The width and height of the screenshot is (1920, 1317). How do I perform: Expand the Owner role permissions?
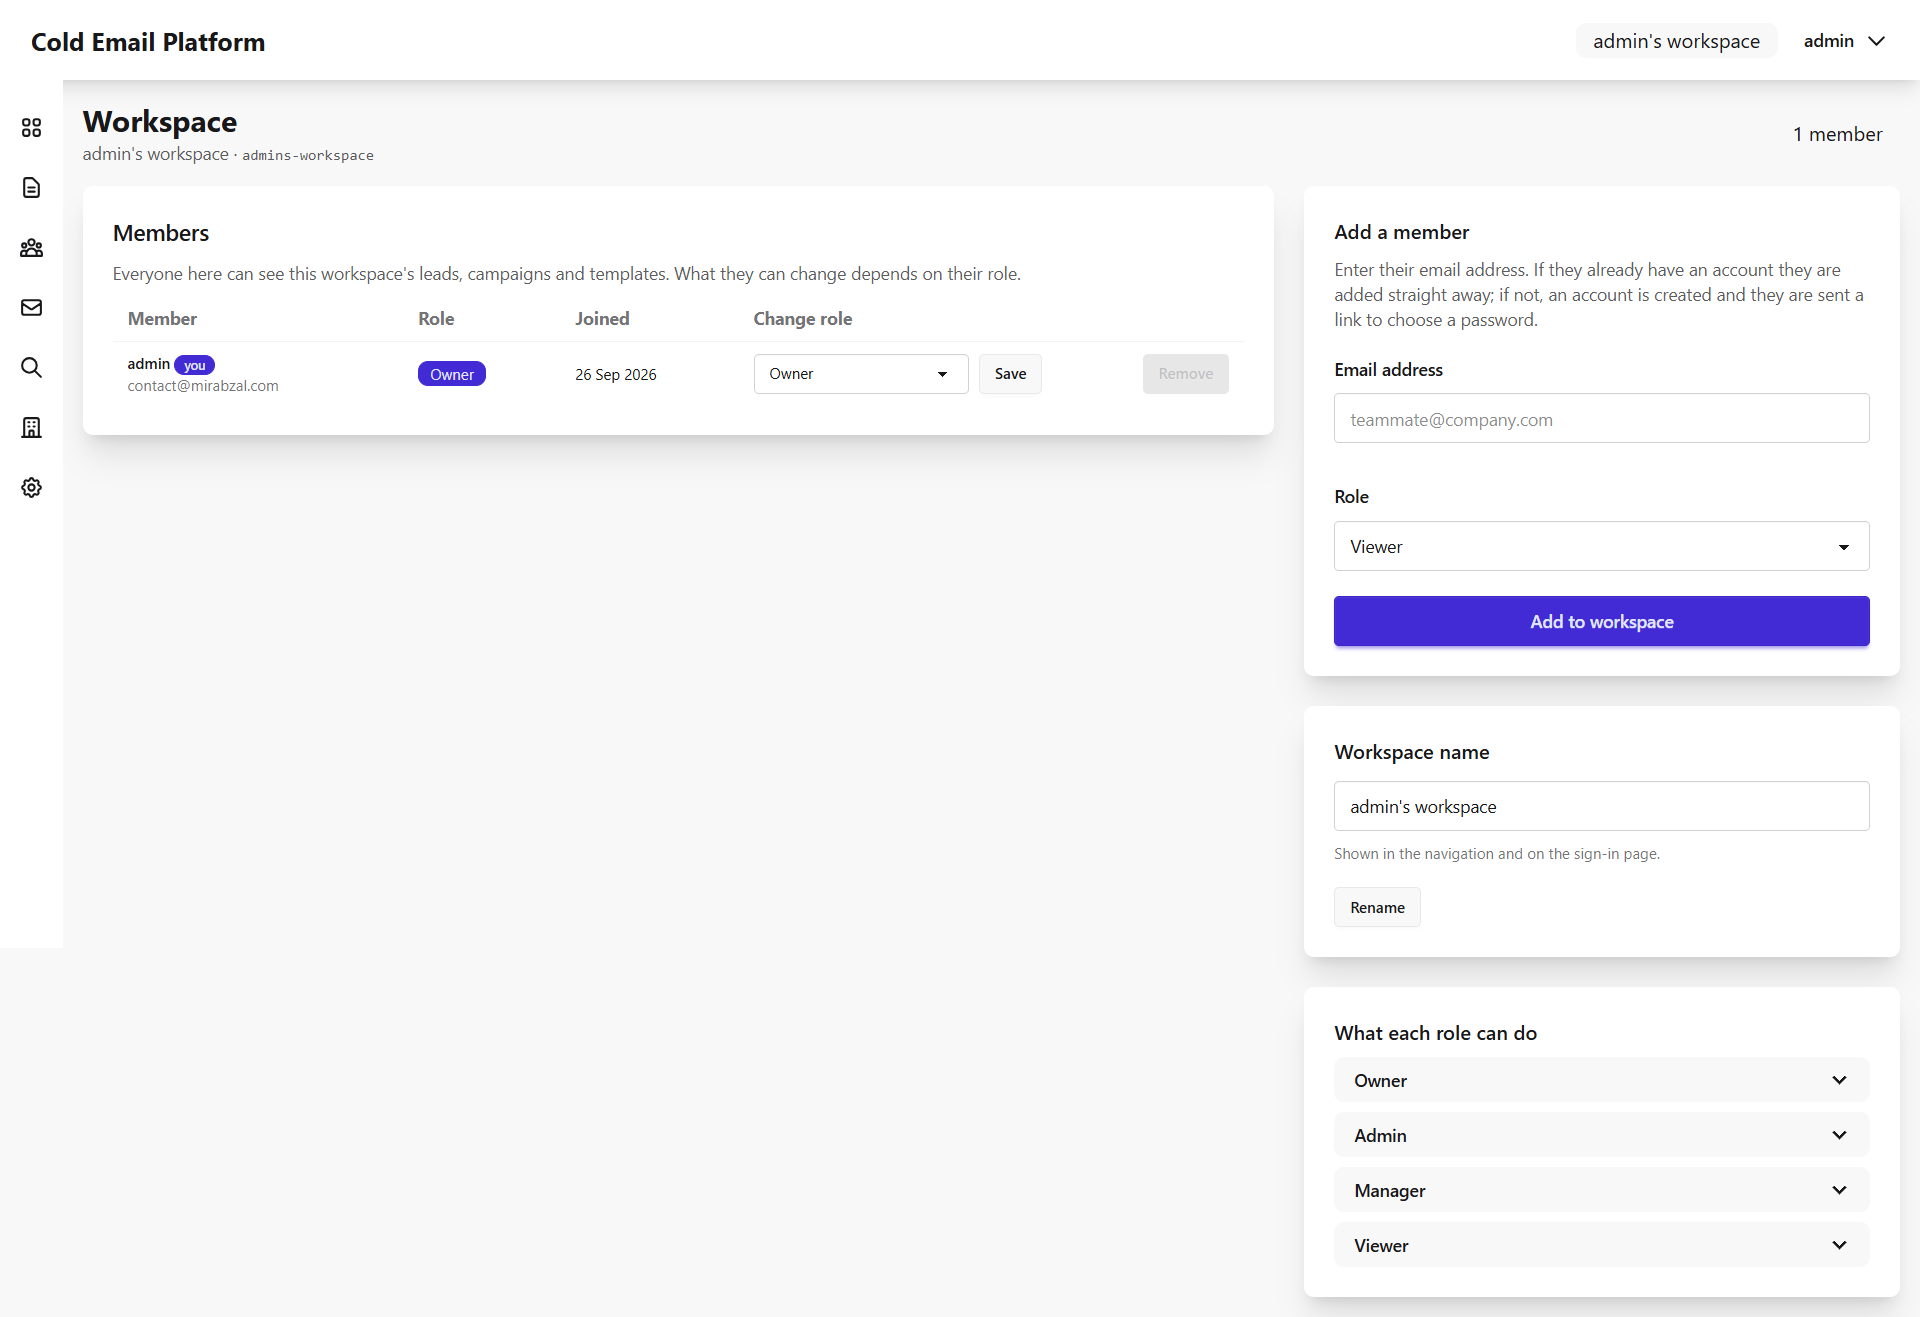[1601, 1080]
